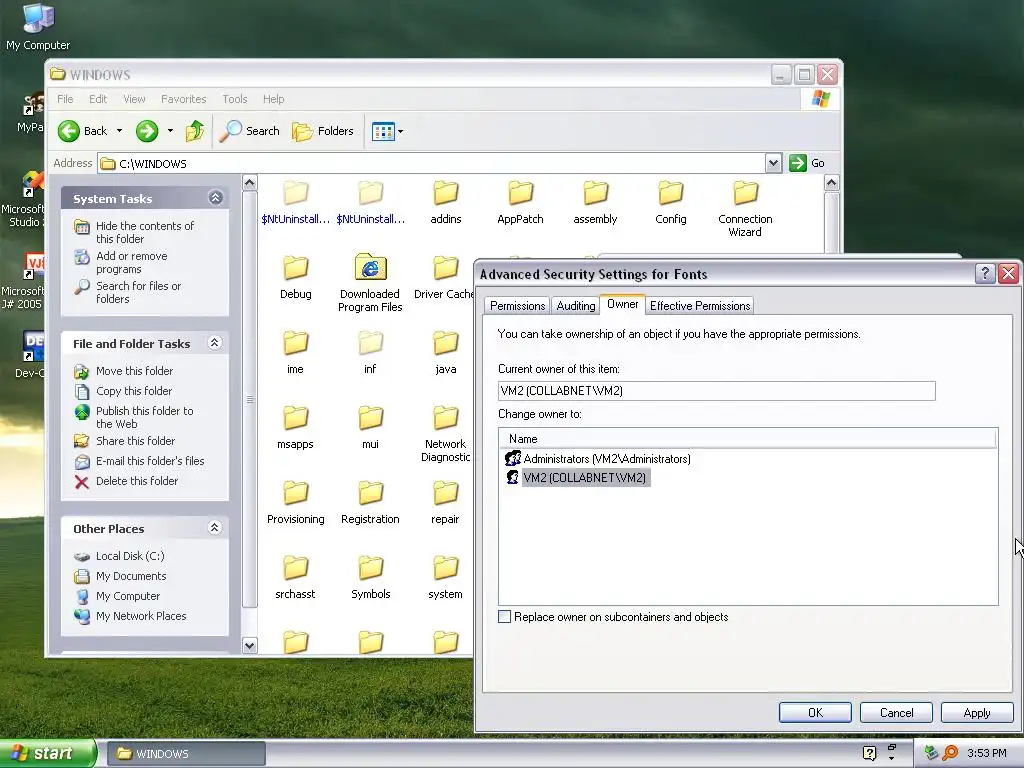Screen dimensions: 1024x768
Task: Switch to Effective Permissions tab
Action: [x=699, y=306]
